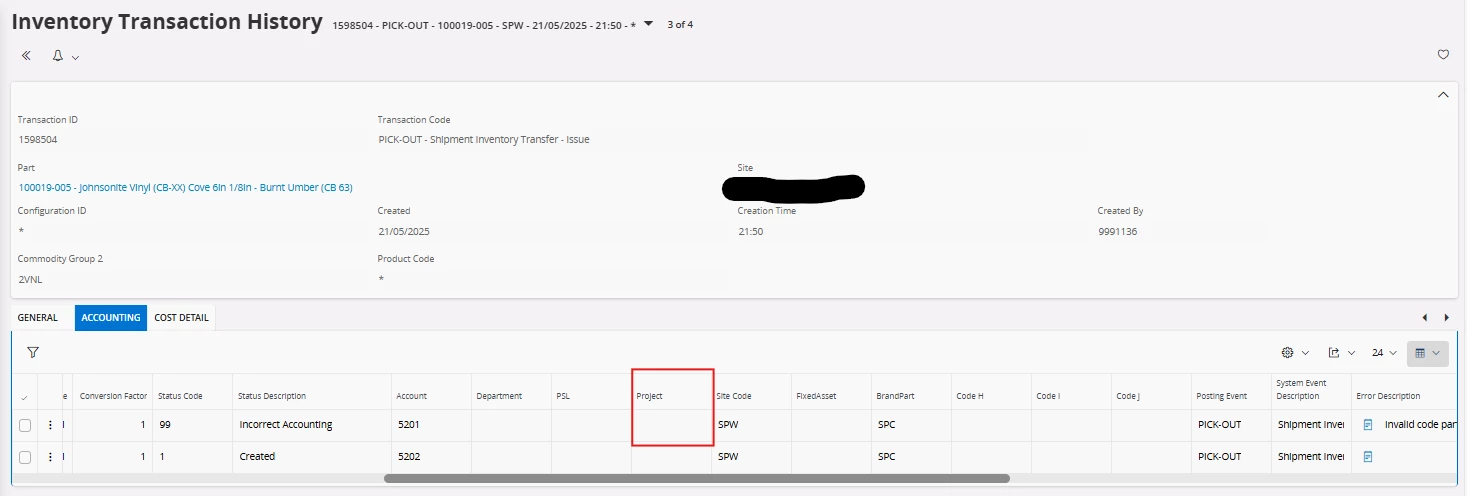Mark page as favorite with heart icon
This screenshot has height=496, width=1467.
point(1443,55)
